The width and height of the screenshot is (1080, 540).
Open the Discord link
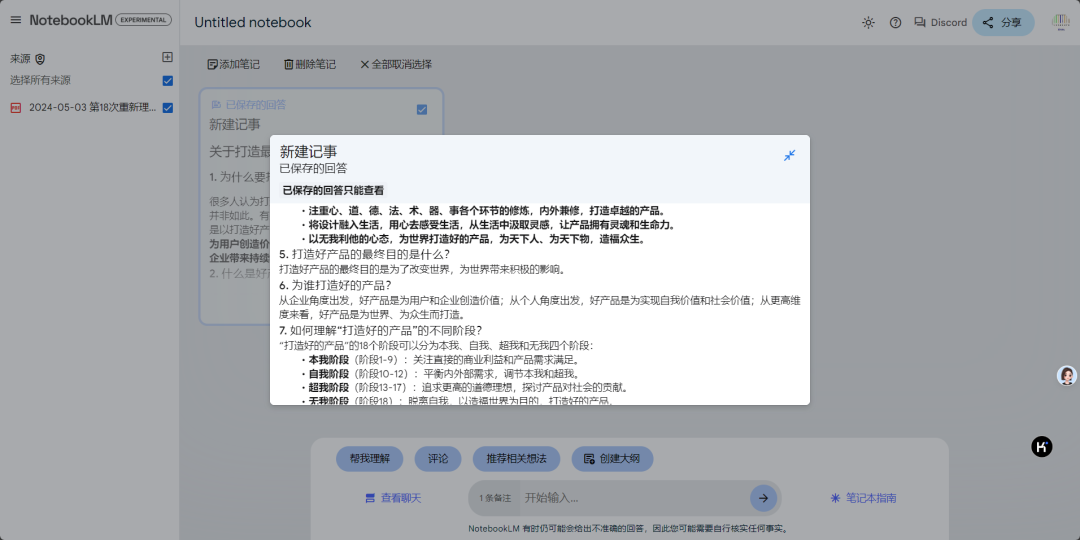(940, 23)
